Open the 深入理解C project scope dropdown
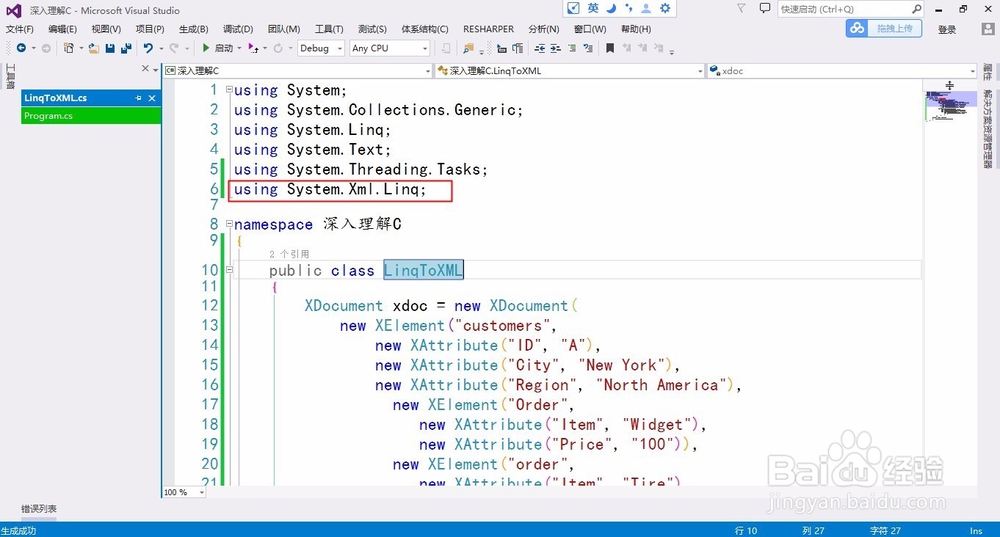The image size is (1000, 537). [298, 71]
